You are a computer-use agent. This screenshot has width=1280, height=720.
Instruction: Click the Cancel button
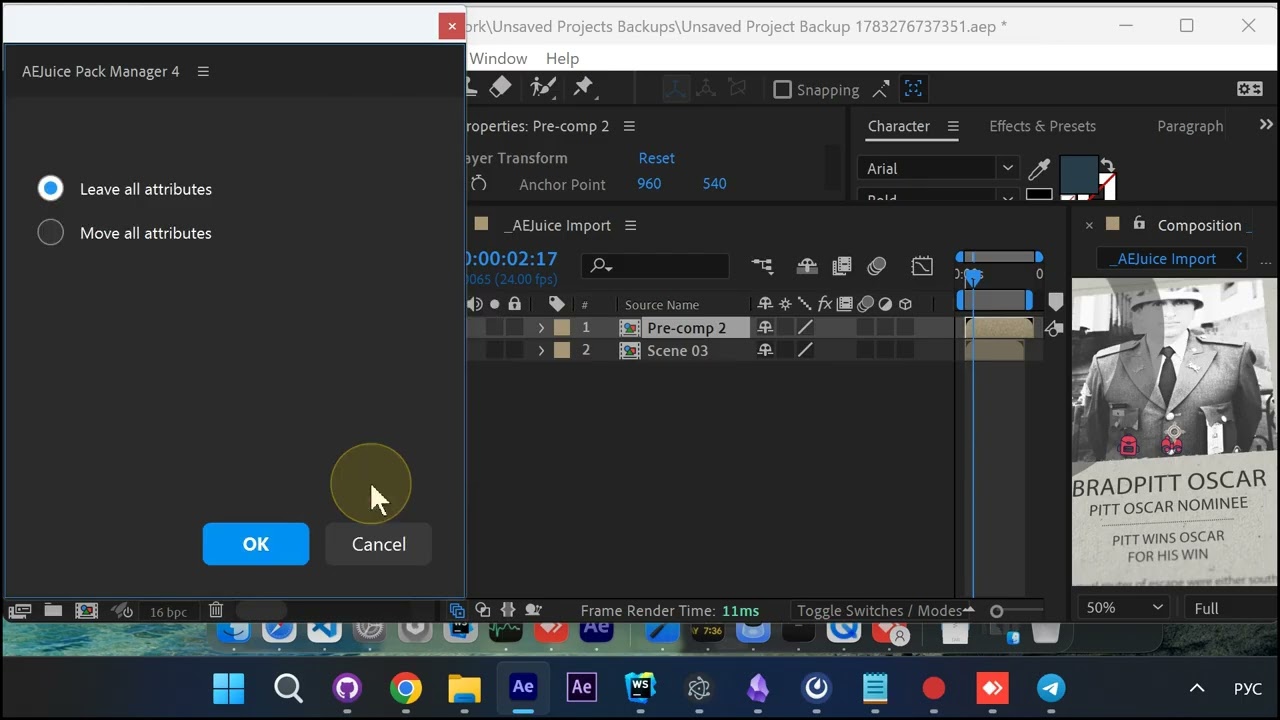pyautogui.click(x=378, y=544)
